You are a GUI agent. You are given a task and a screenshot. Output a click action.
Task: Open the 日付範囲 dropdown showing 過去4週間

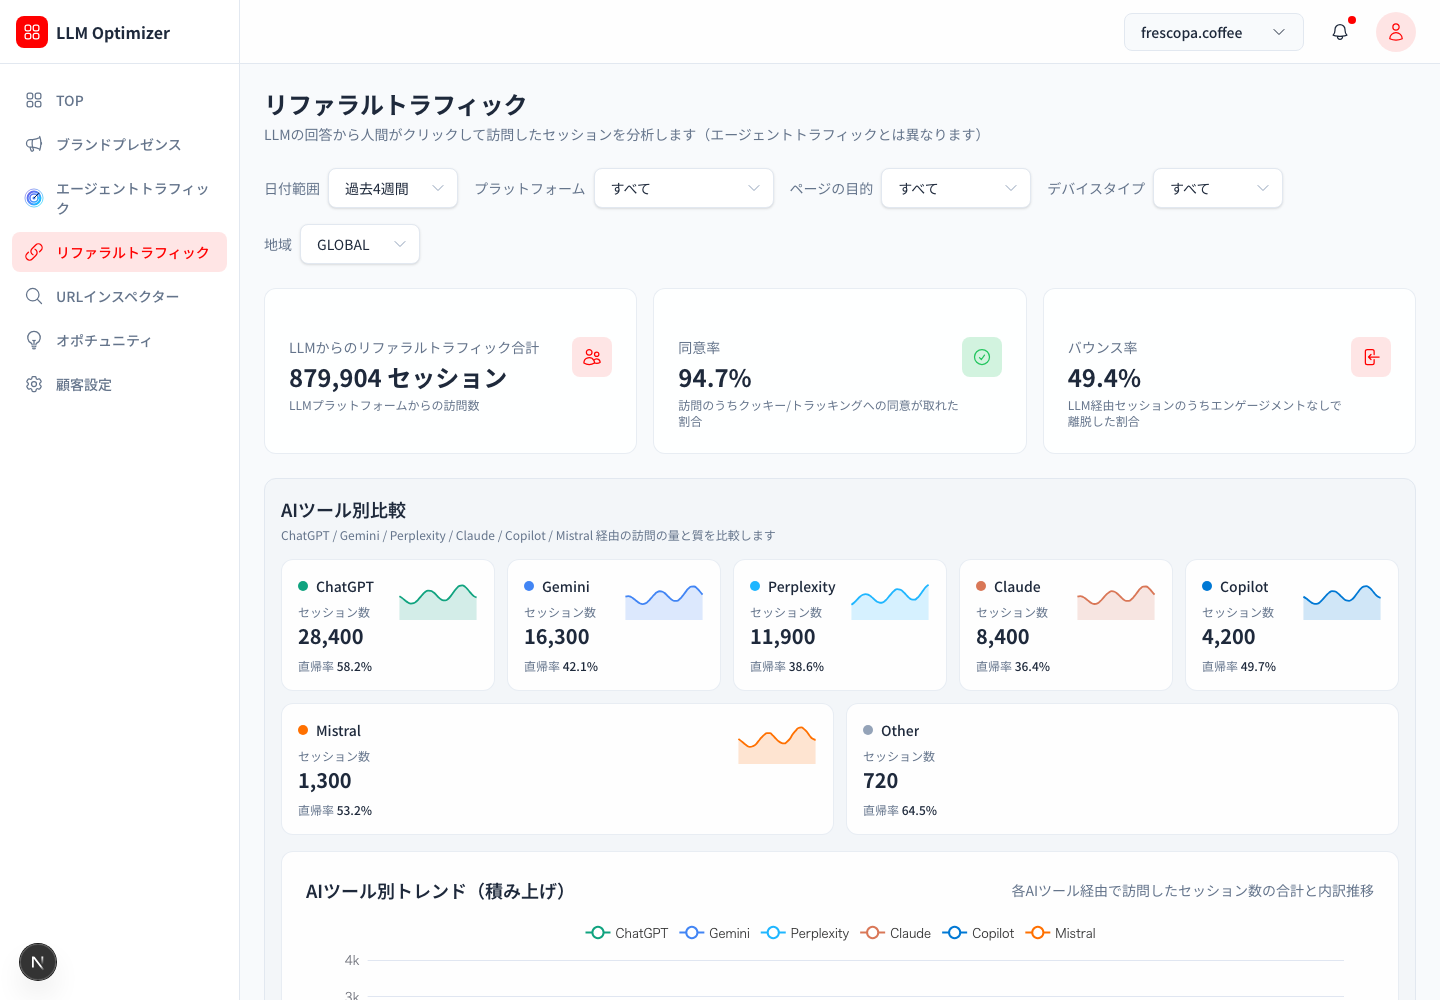(393, 188)
